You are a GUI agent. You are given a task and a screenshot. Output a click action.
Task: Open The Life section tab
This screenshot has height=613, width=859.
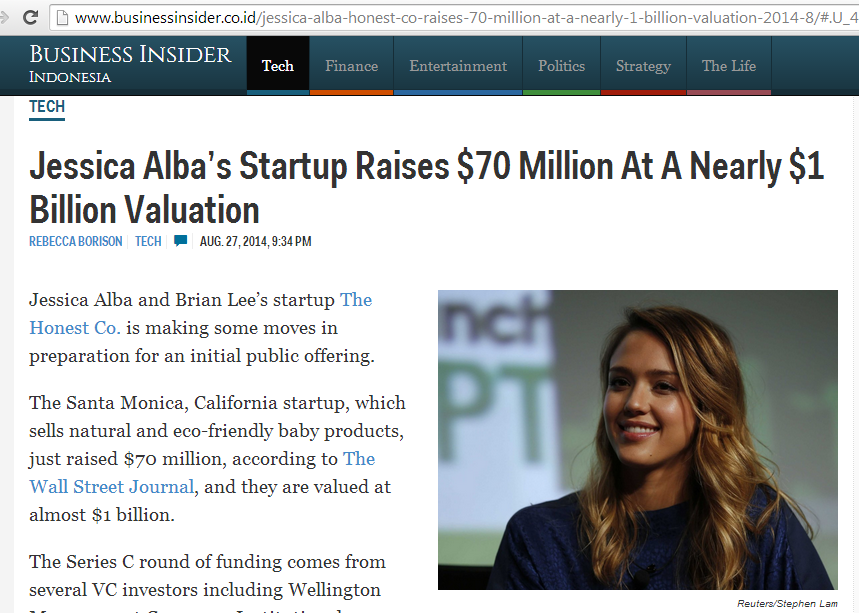[x=729, y=66]
